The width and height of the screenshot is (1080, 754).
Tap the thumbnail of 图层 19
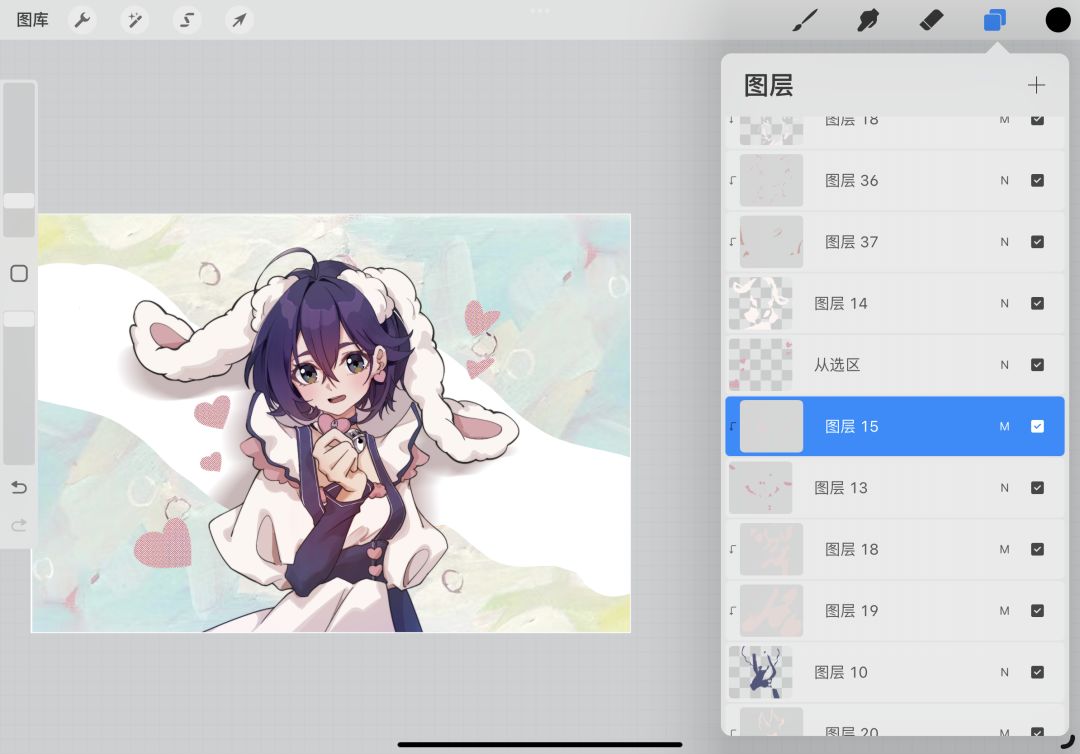coord(771,611)
